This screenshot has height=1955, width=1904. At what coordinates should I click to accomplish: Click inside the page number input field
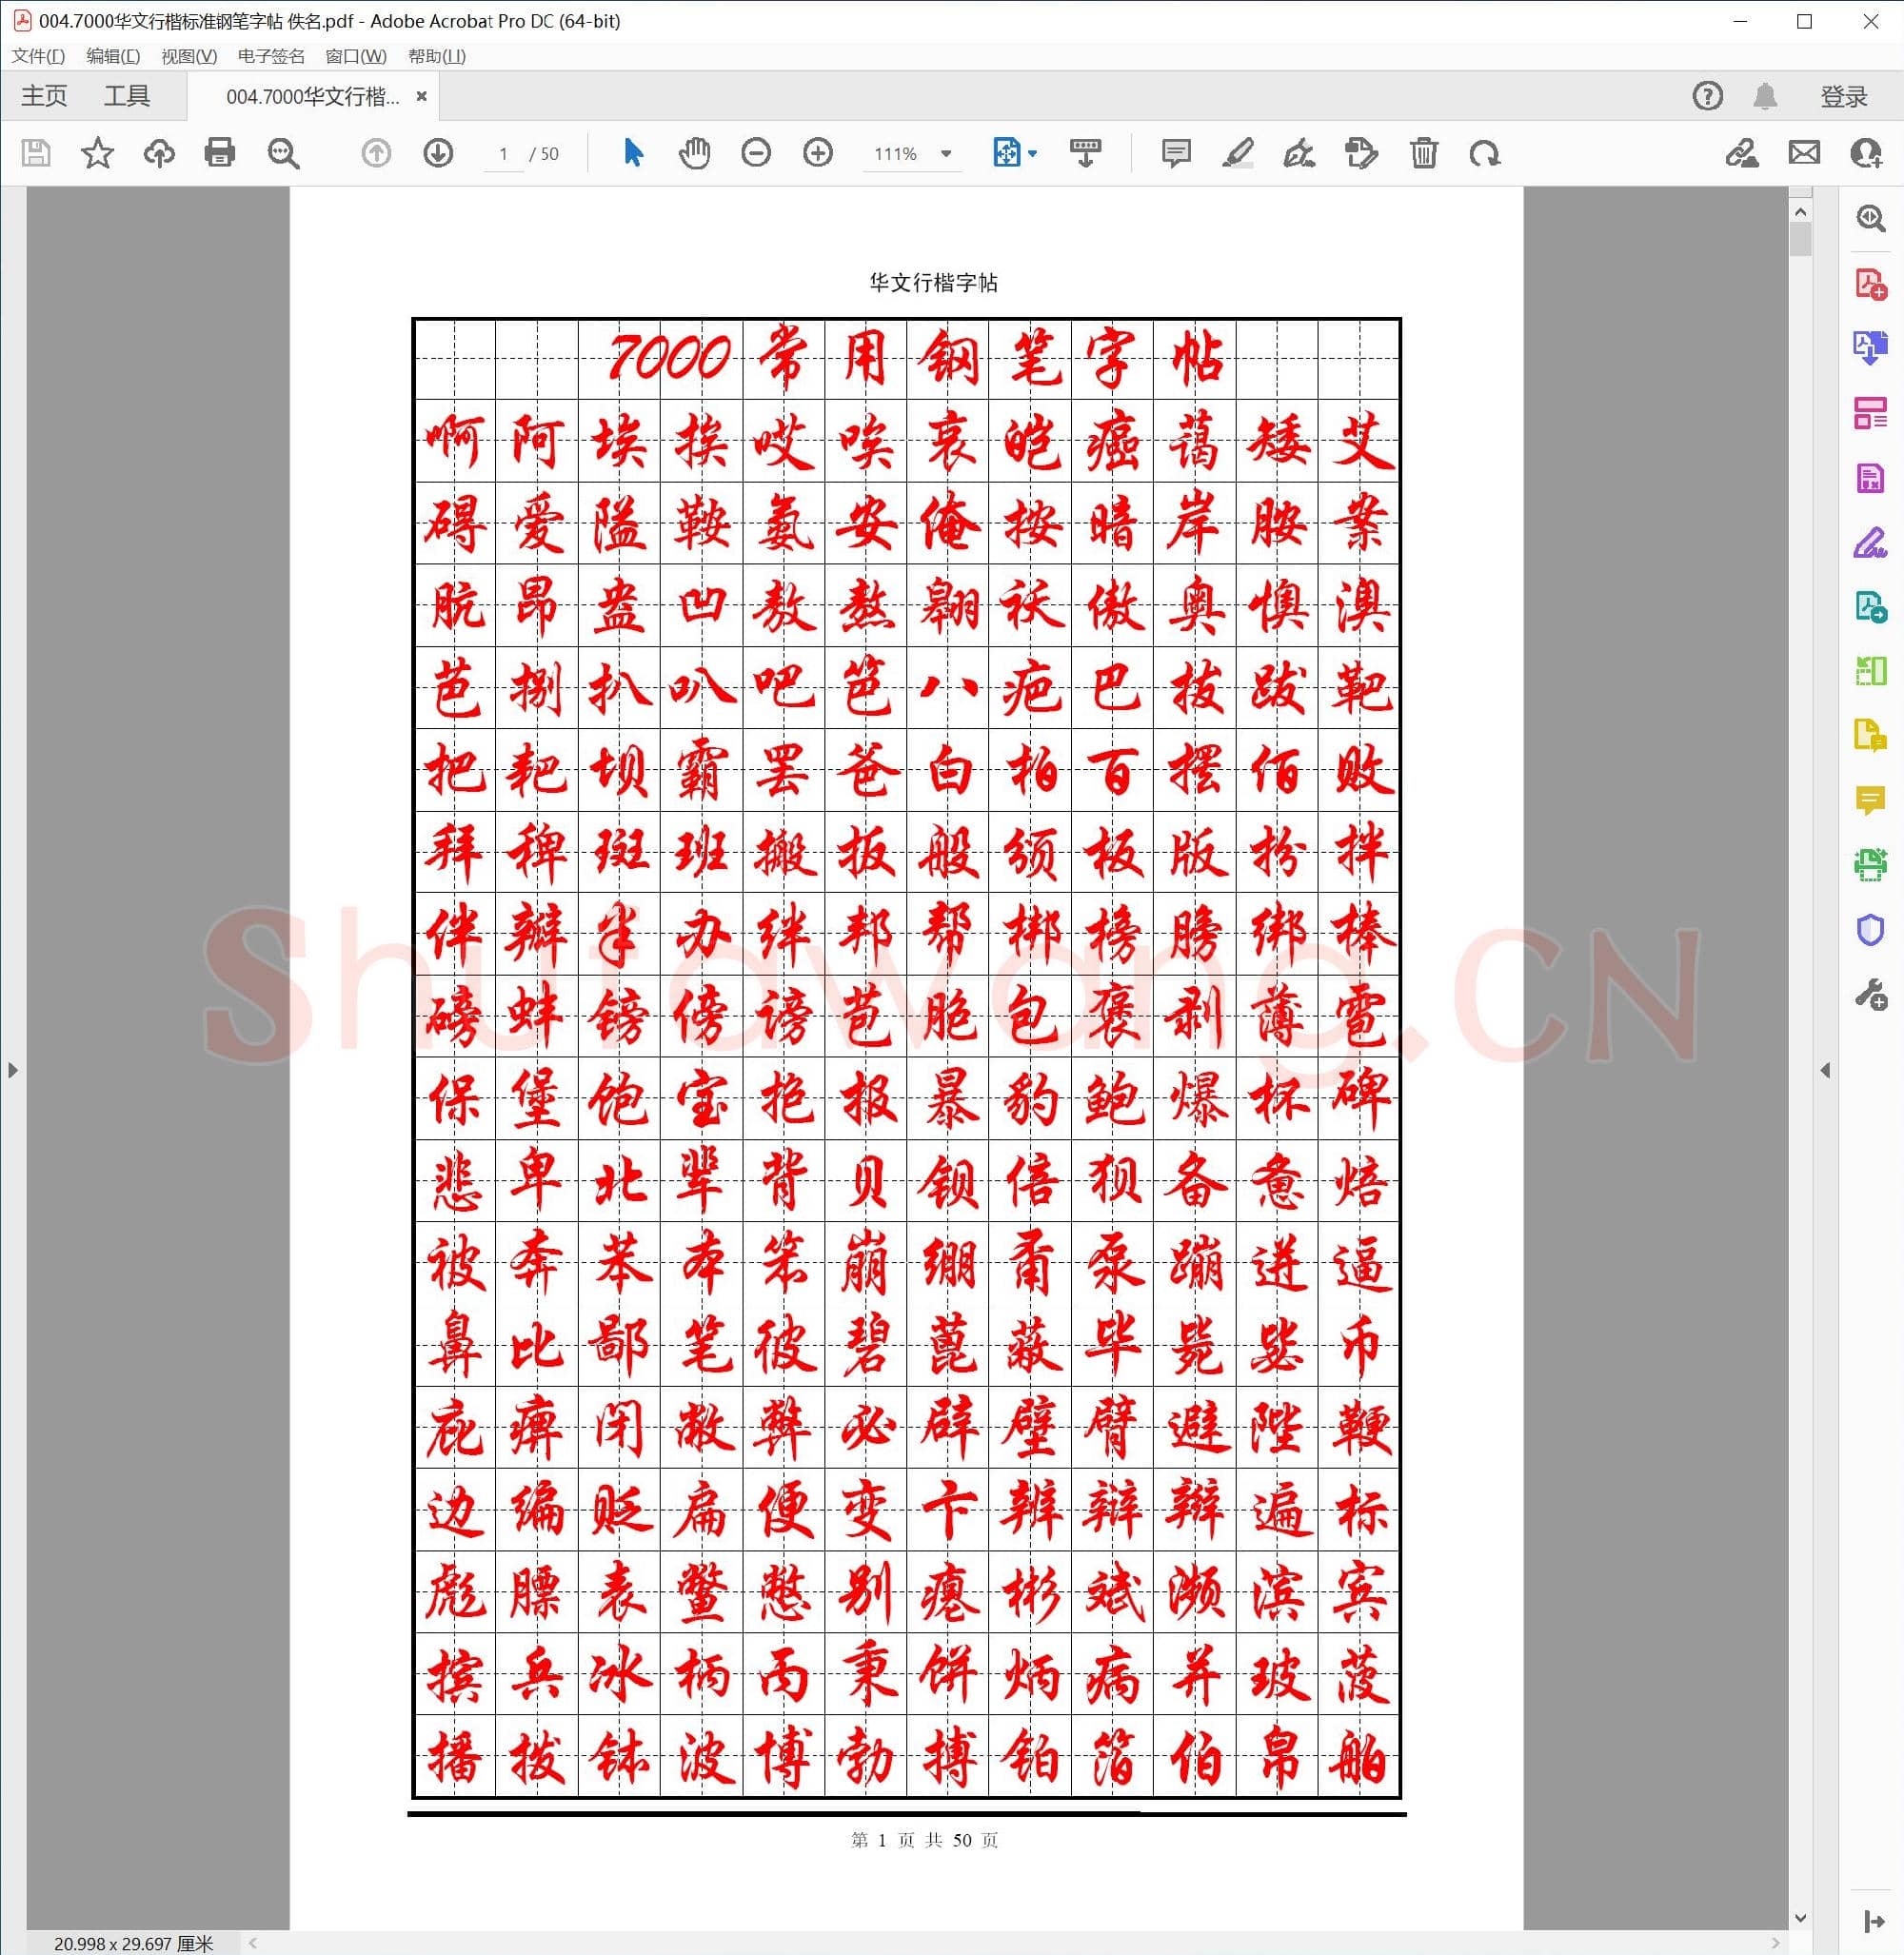tap(503, 154)
